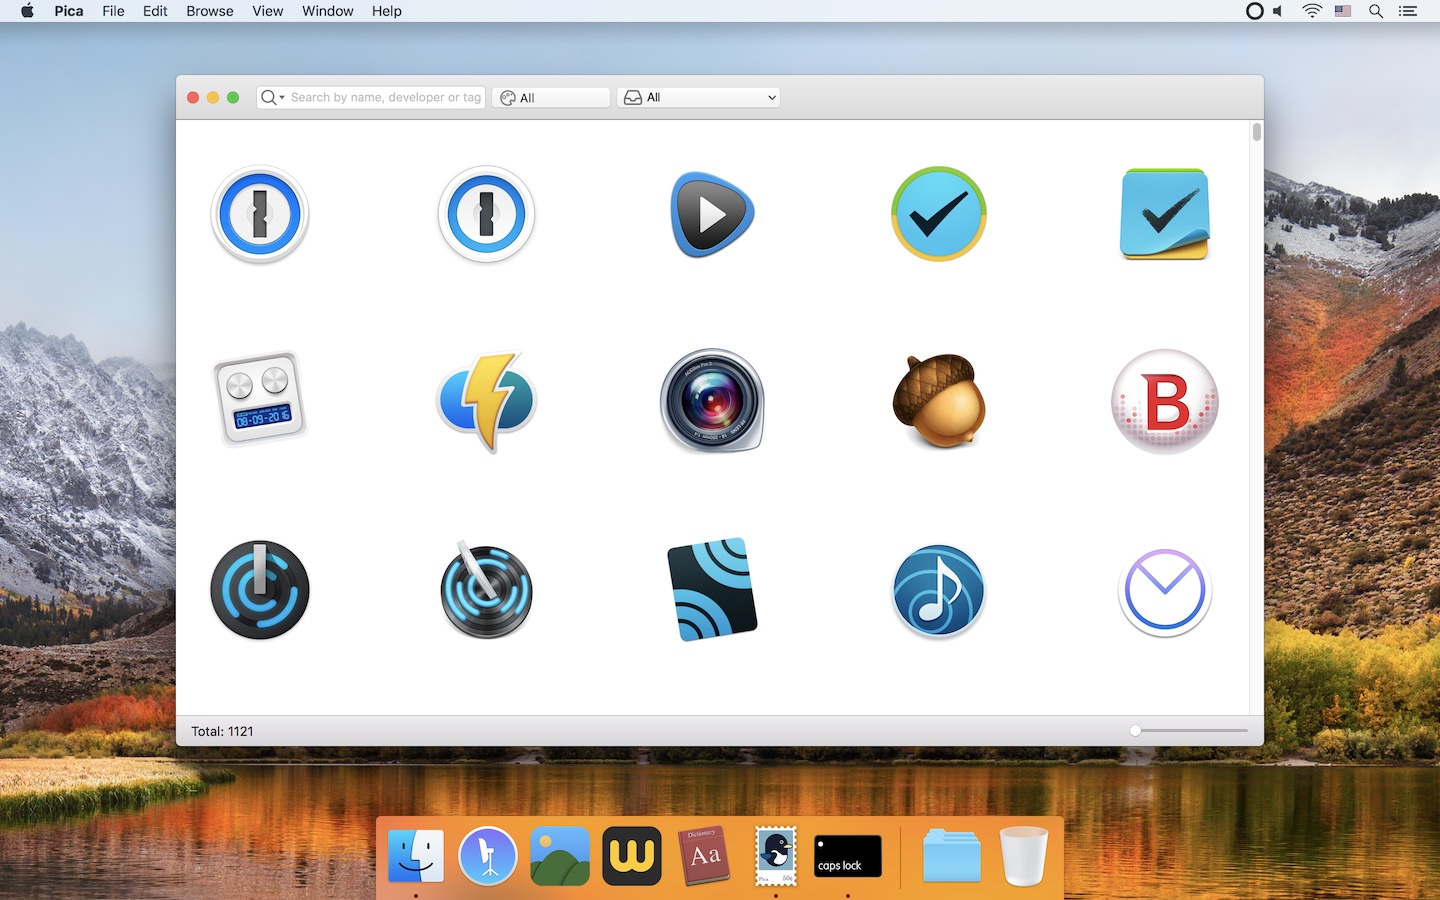Open the Pica application menu
Image resolution: width=1440 pixels, height=900 pixels.
point(69,11)
